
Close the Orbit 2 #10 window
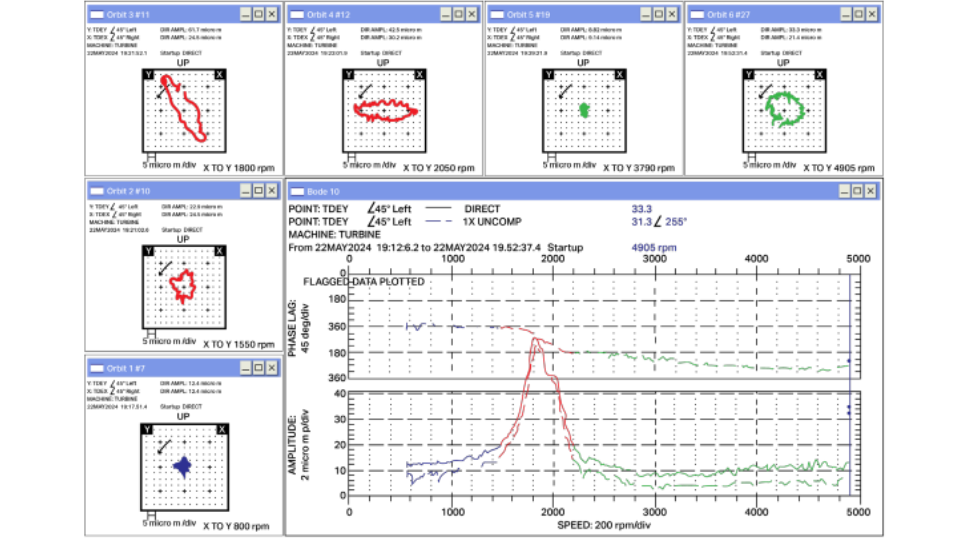coord(273,190)
